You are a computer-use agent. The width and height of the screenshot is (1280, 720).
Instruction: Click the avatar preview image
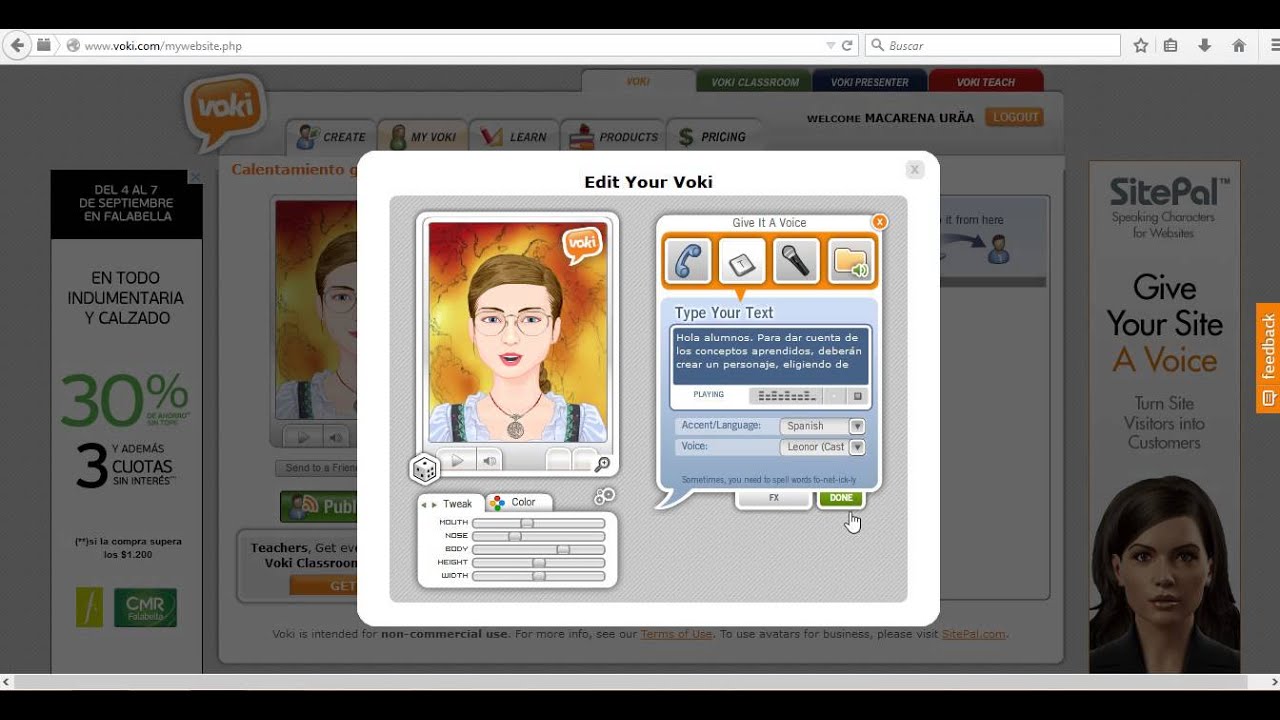click(517, 332)
